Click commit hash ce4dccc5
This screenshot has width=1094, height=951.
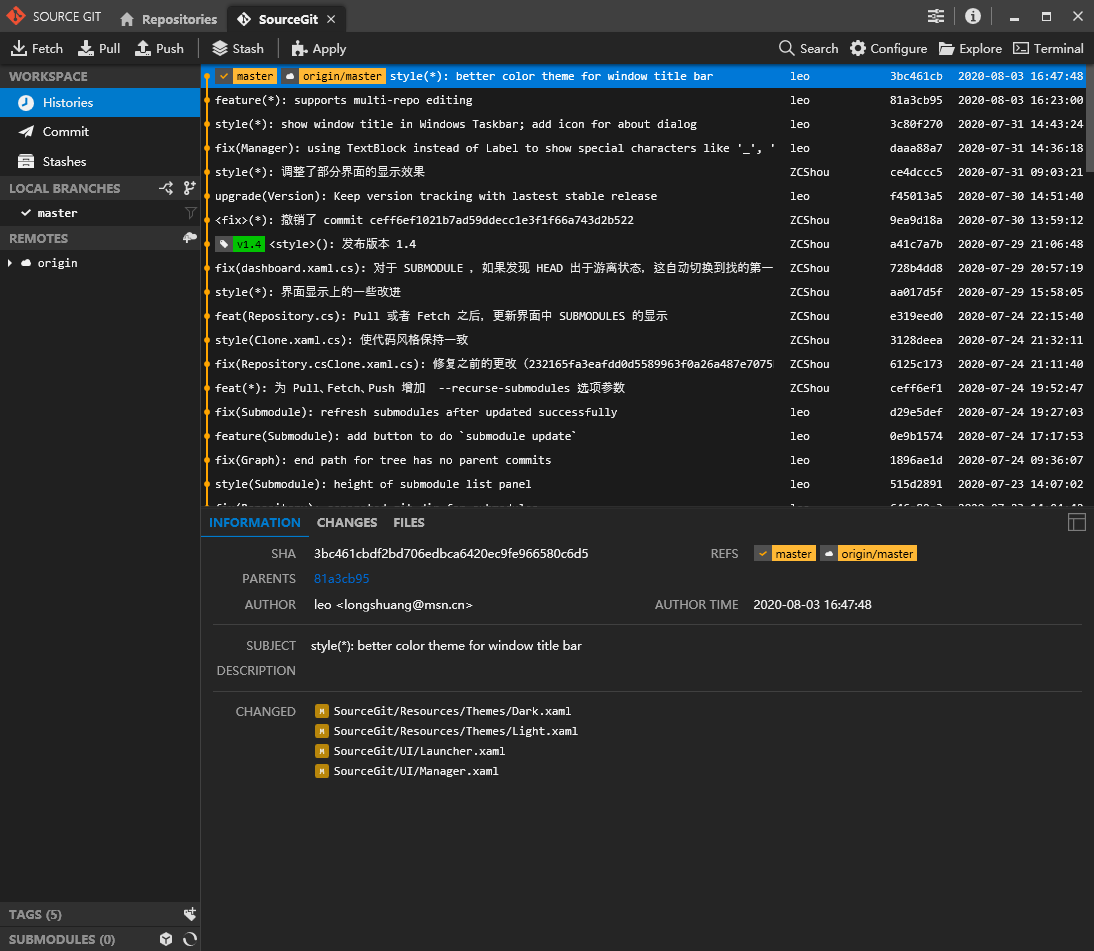coord(915,172)
